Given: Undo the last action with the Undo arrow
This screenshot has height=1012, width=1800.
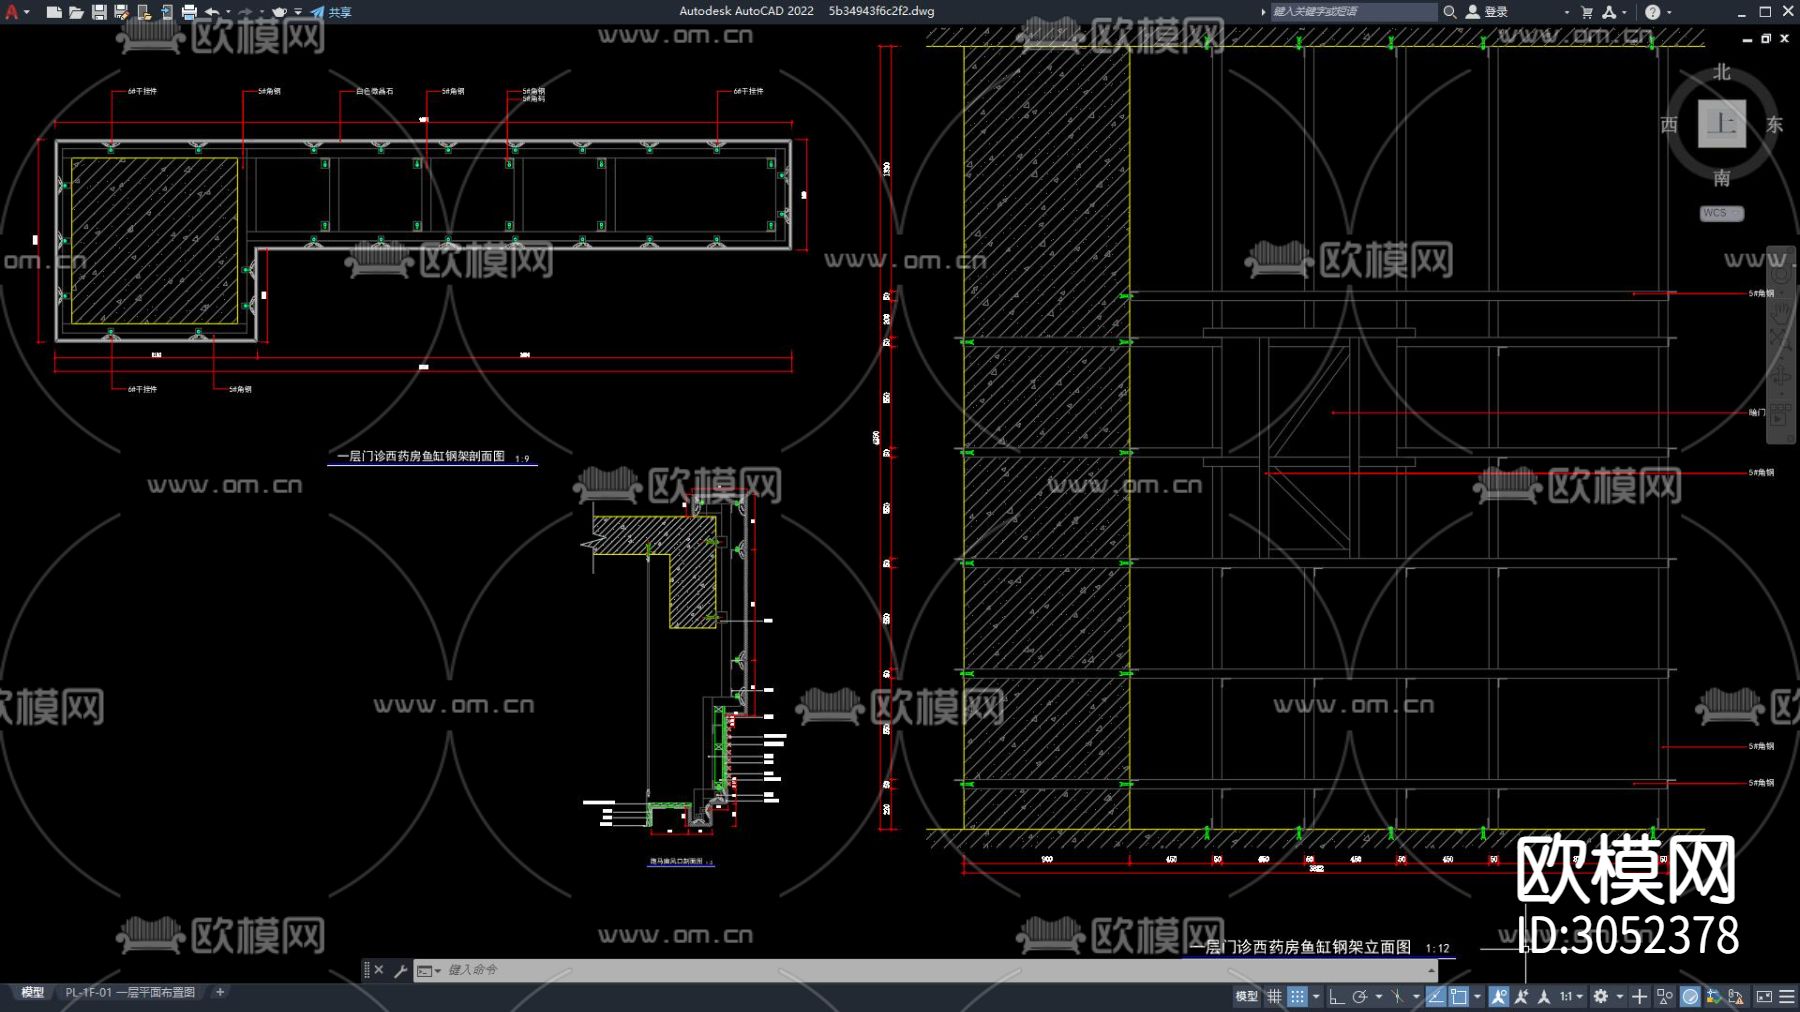Looking at the screenshot, I should coord(212,12).
